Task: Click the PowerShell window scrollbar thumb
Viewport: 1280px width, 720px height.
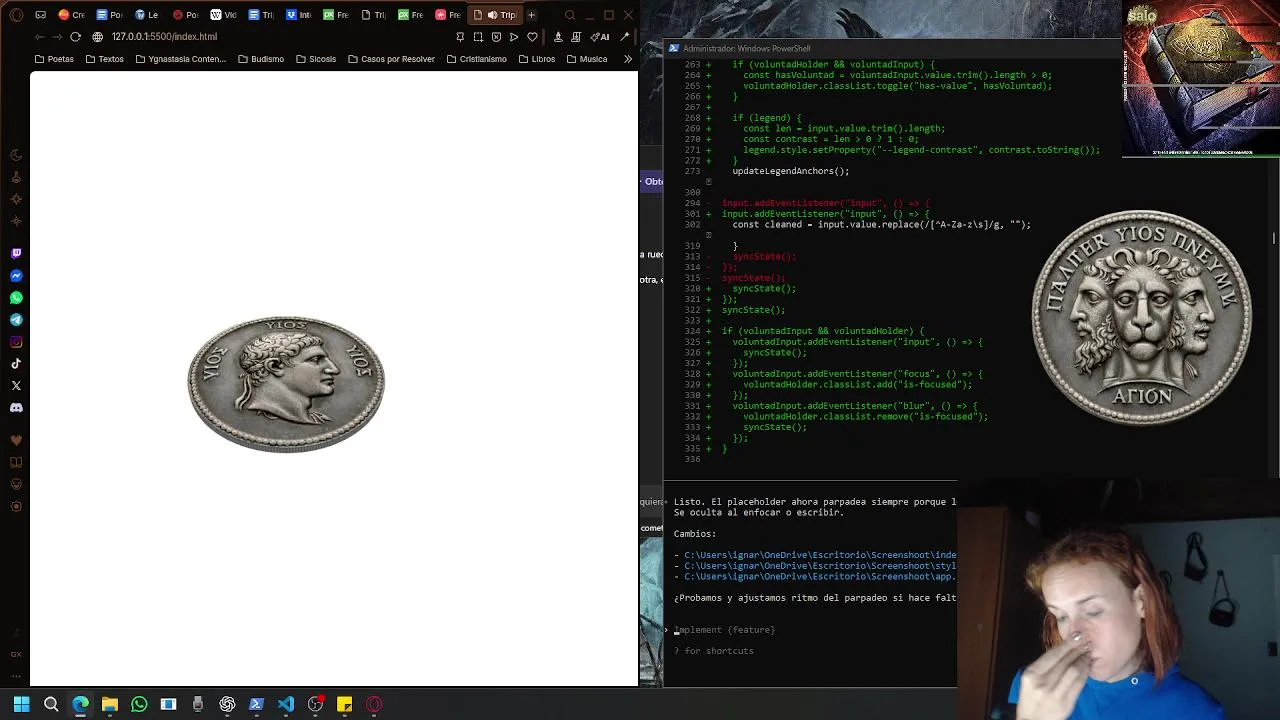Action: (x=1274, y=238)
